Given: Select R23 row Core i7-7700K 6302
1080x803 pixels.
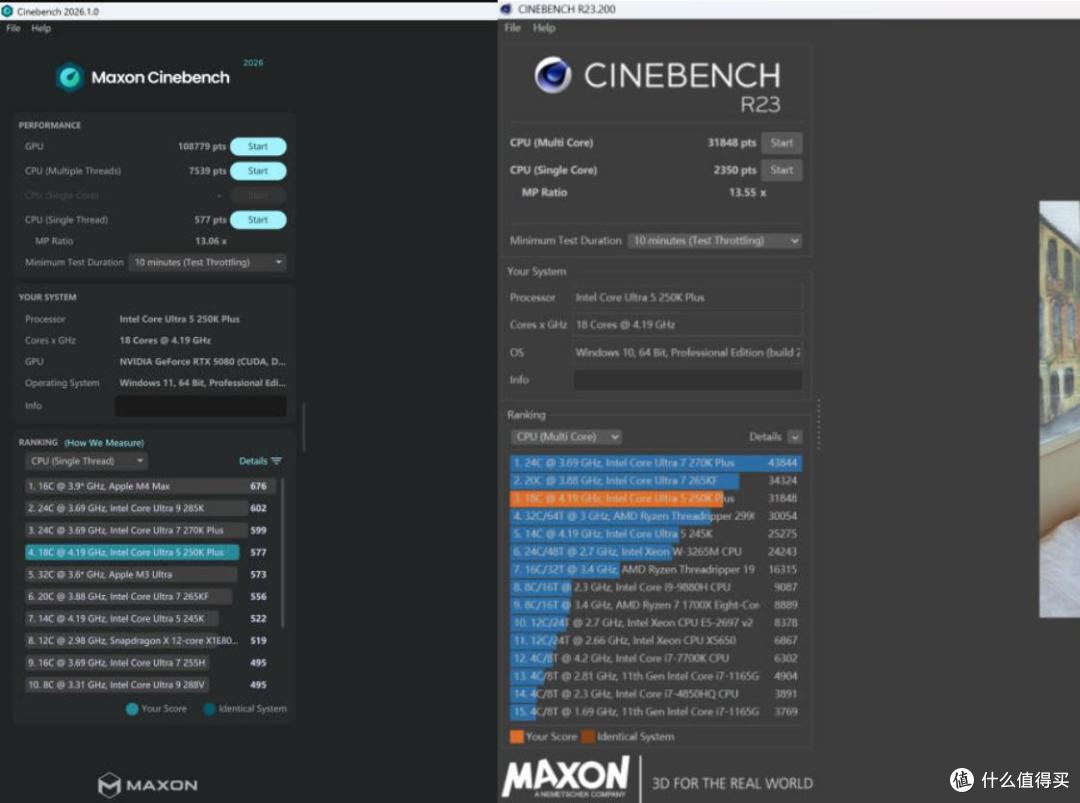Looking at the screenshot, I should pos(656,658).
